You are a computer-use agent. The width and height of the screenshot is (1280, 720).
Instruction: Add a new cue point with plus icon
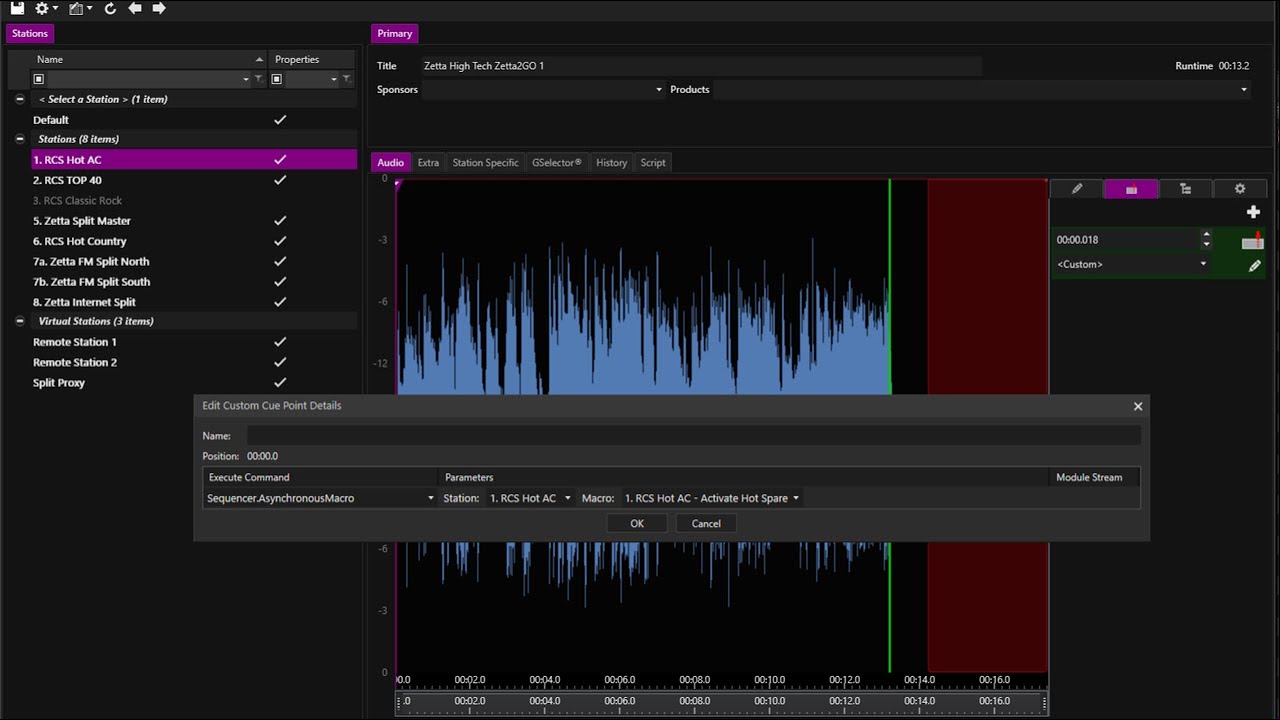click(x=1253, y=212)
